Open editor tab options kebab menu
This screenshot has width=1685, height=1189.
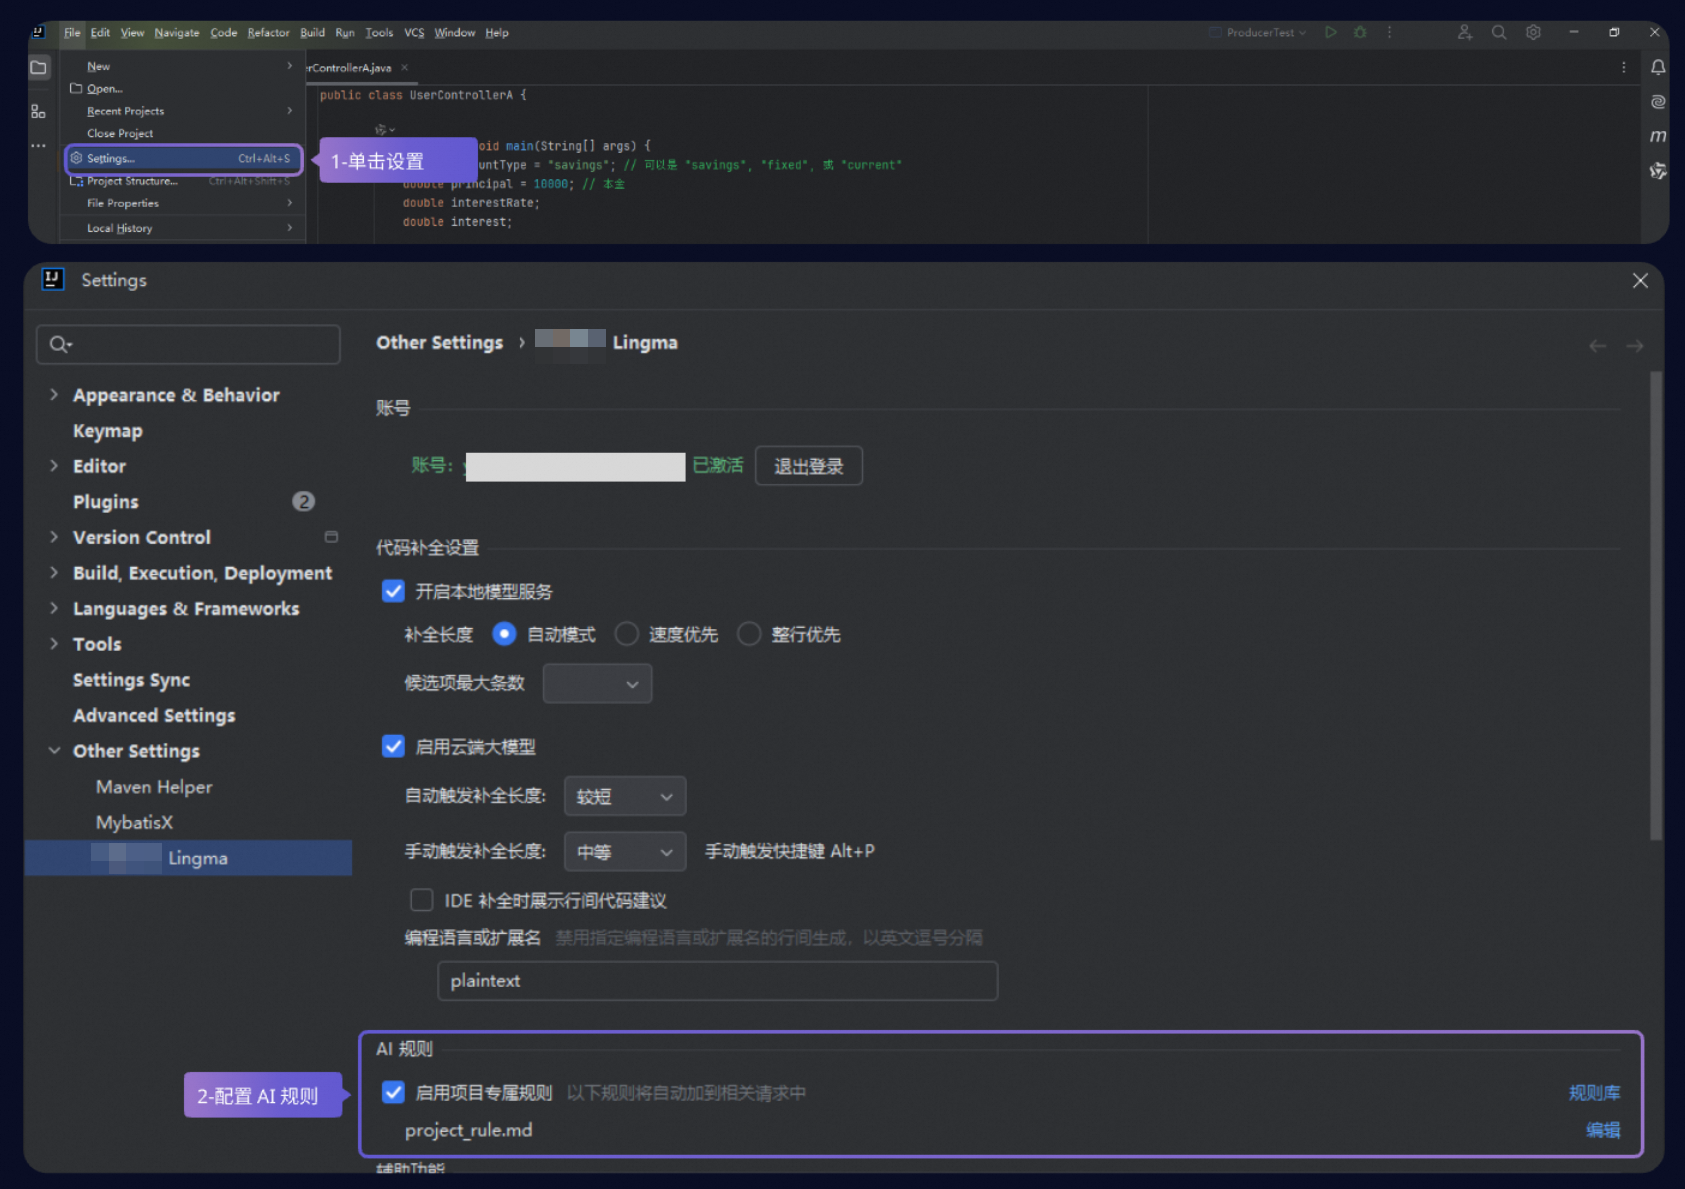click(1623, 67)
